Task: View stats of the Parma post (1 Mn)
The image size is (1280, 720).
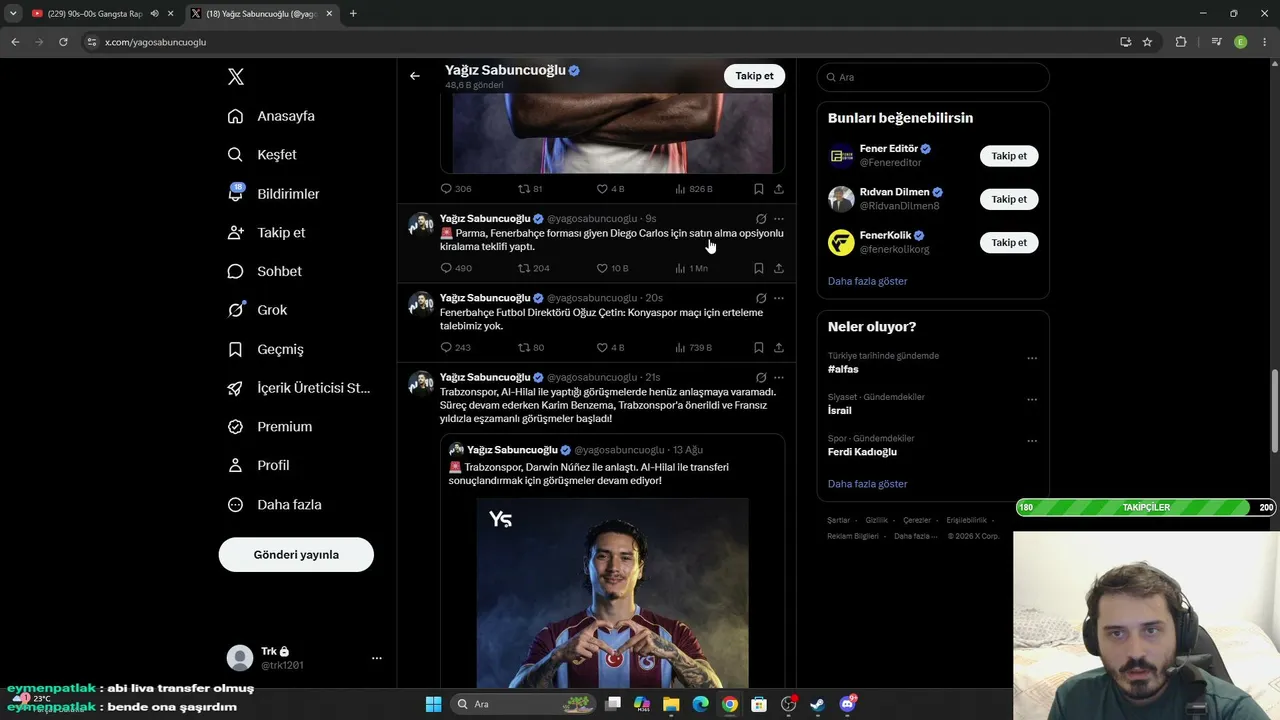Action: coord(691,268)
